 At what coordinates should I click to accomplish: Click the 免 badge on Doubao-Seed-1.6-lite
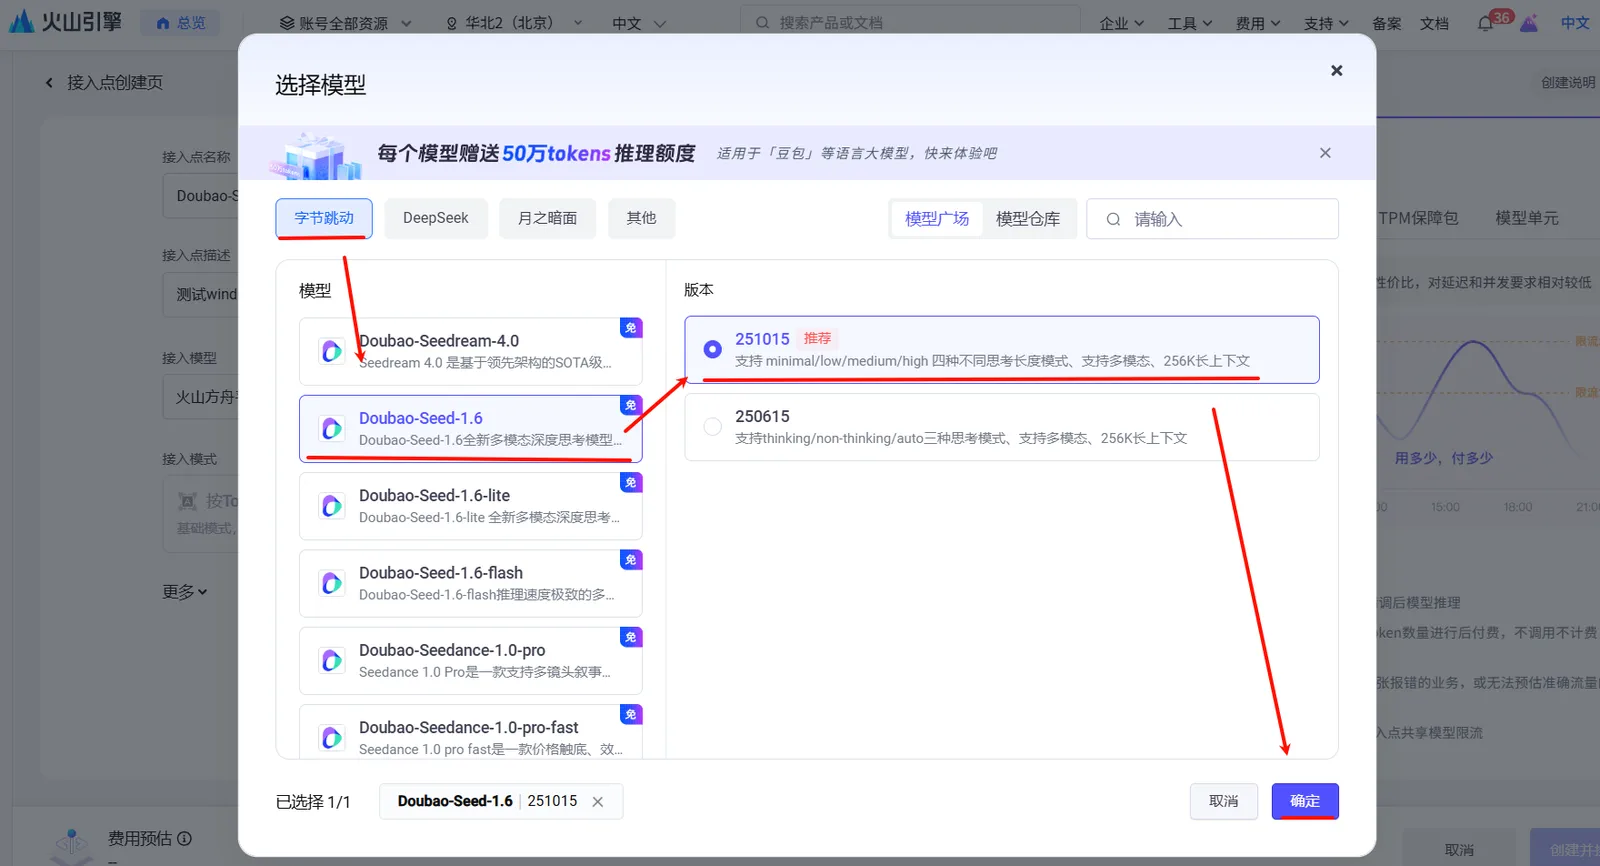(630, 482)
